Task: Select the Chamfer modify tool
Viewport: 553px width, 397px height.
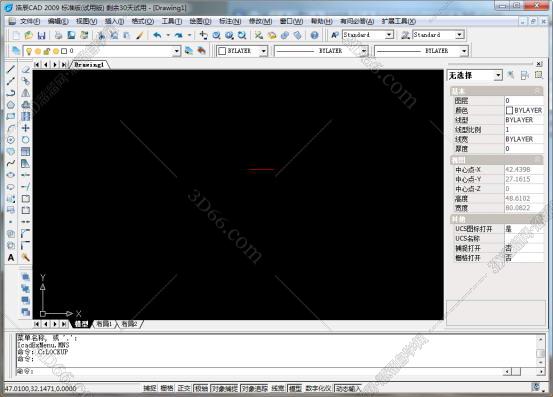Action: (x=25, y=233)
